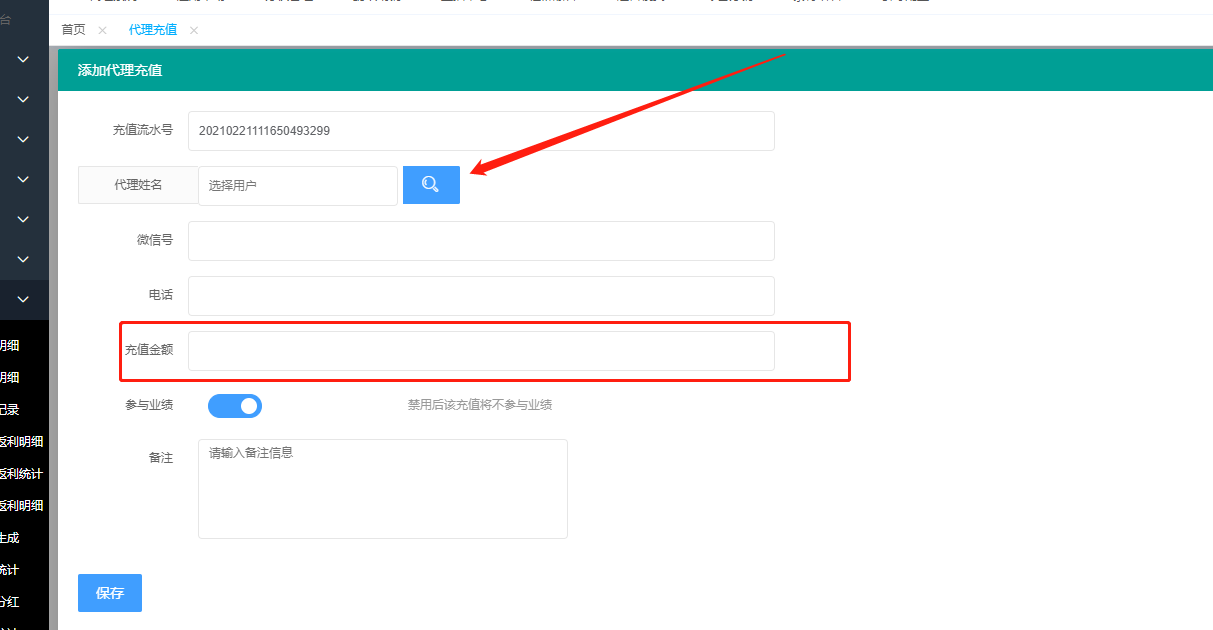Toggle the 参与业绩 switch
Viewport: 1213px width, 630px height.
[235, 405]
